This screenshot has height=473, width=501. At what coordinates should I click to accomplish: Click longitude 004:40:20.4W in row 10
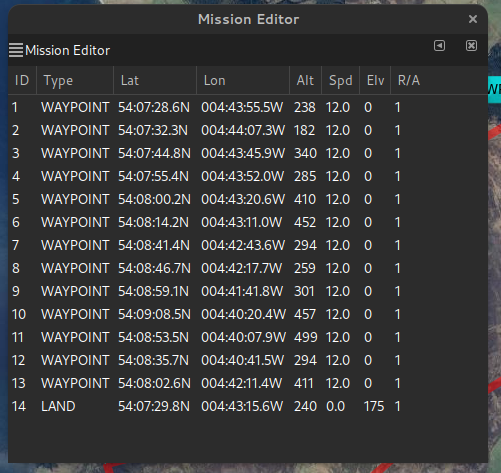pos(243,314)
